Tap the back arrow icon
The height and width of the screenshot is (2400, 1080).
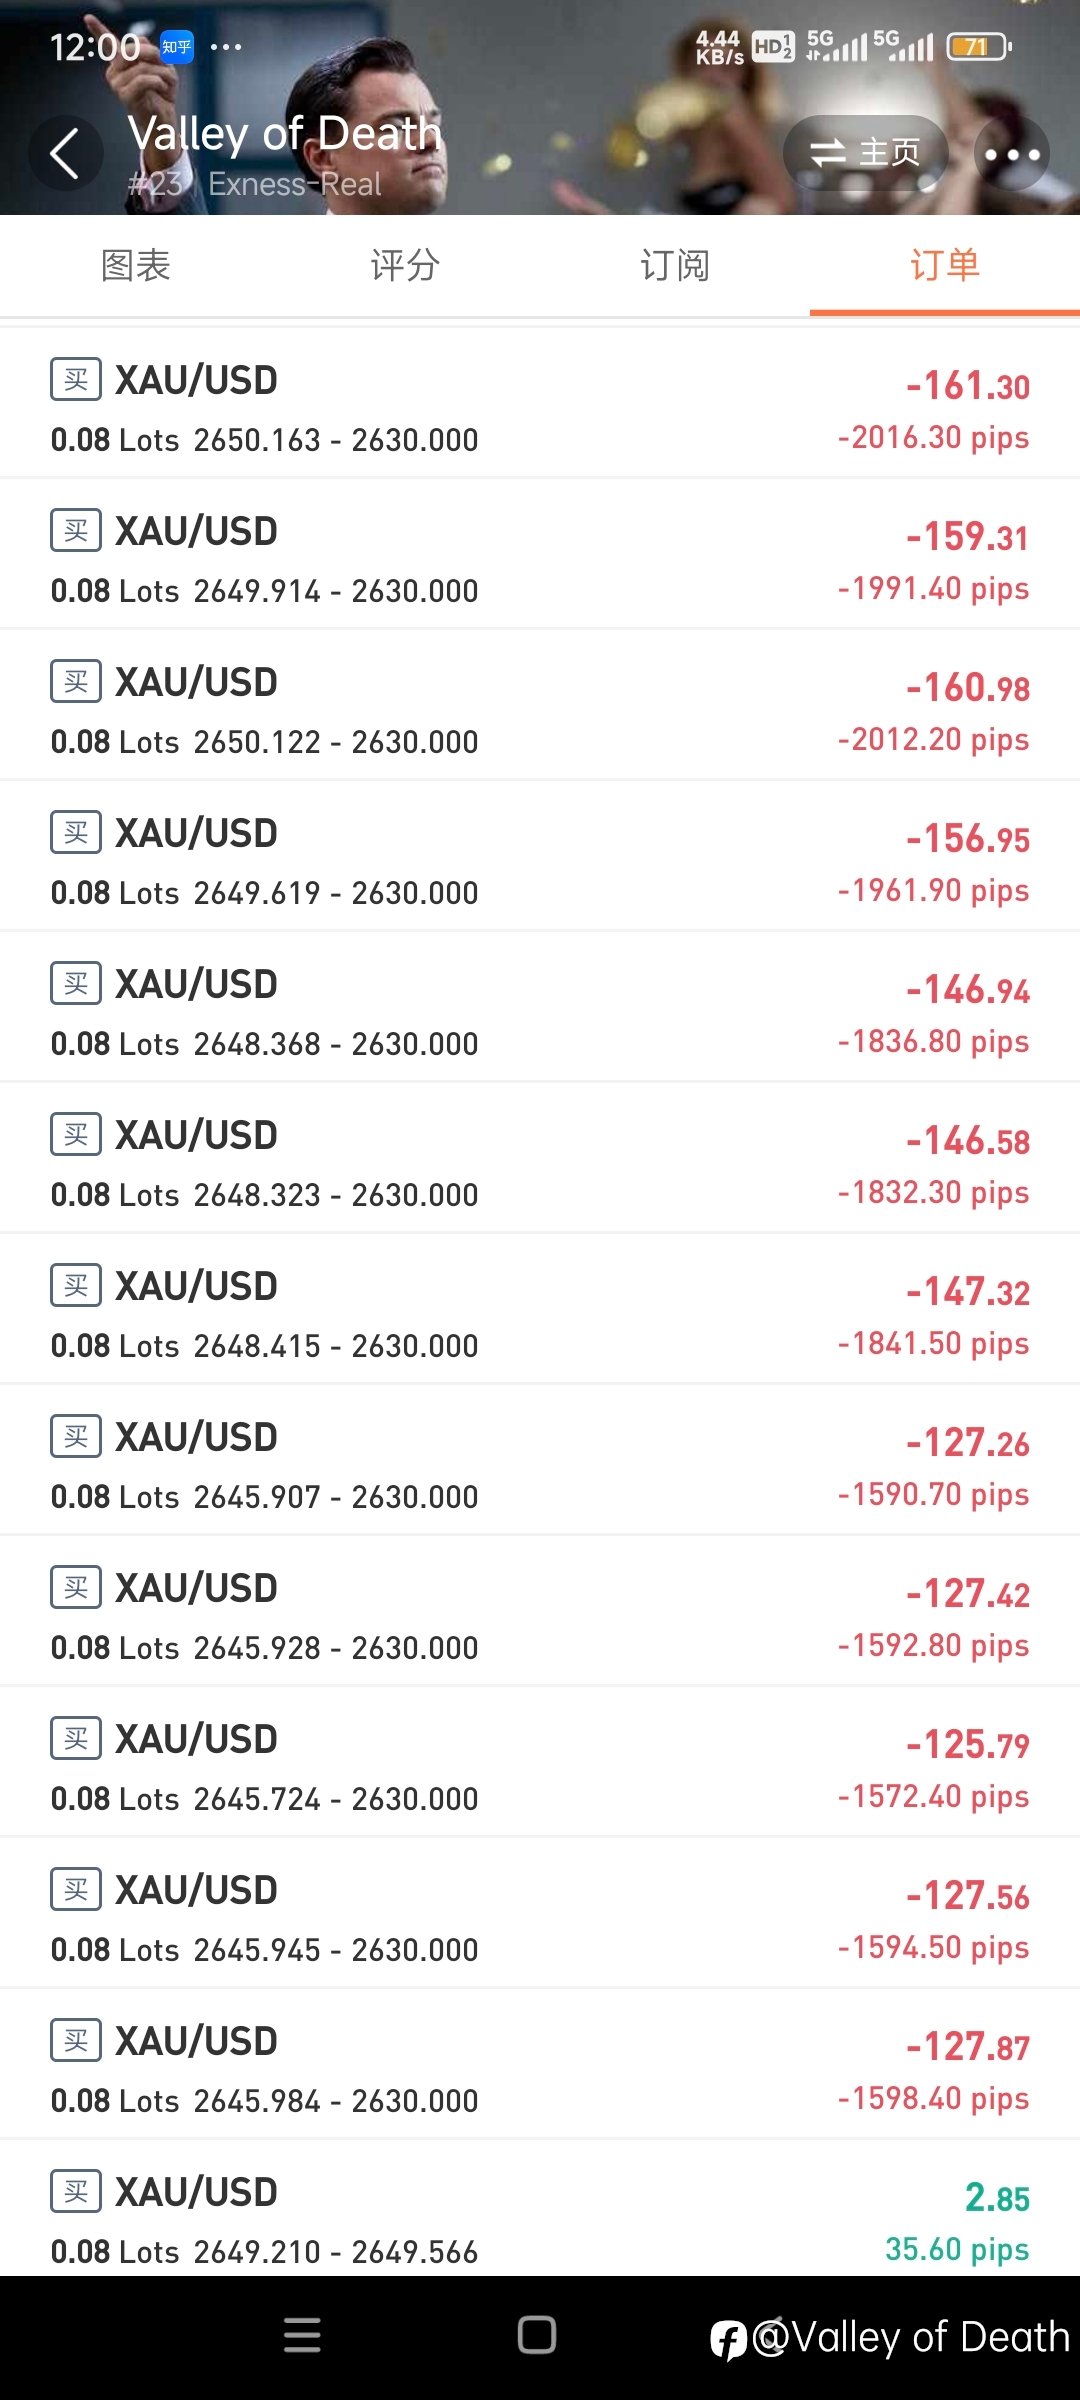click(65, 153)
